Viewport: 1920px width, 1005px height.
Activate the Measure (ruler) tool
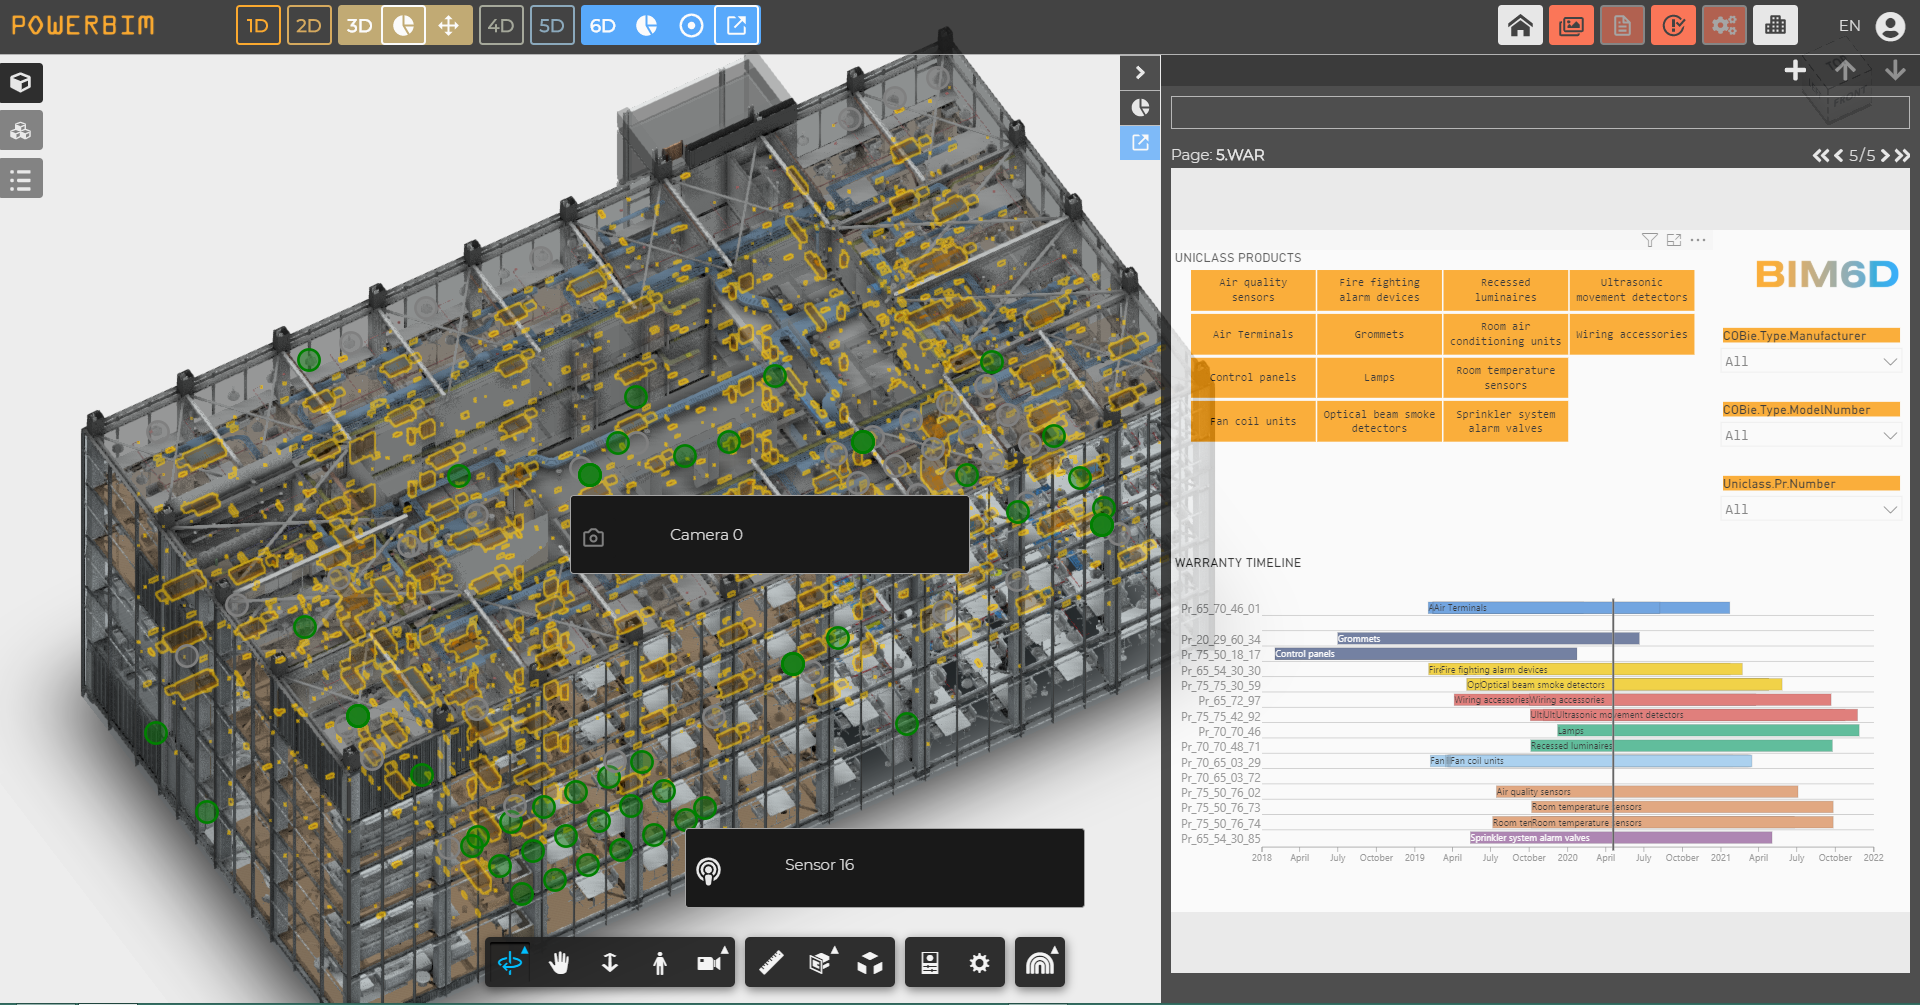pos(768,962)
